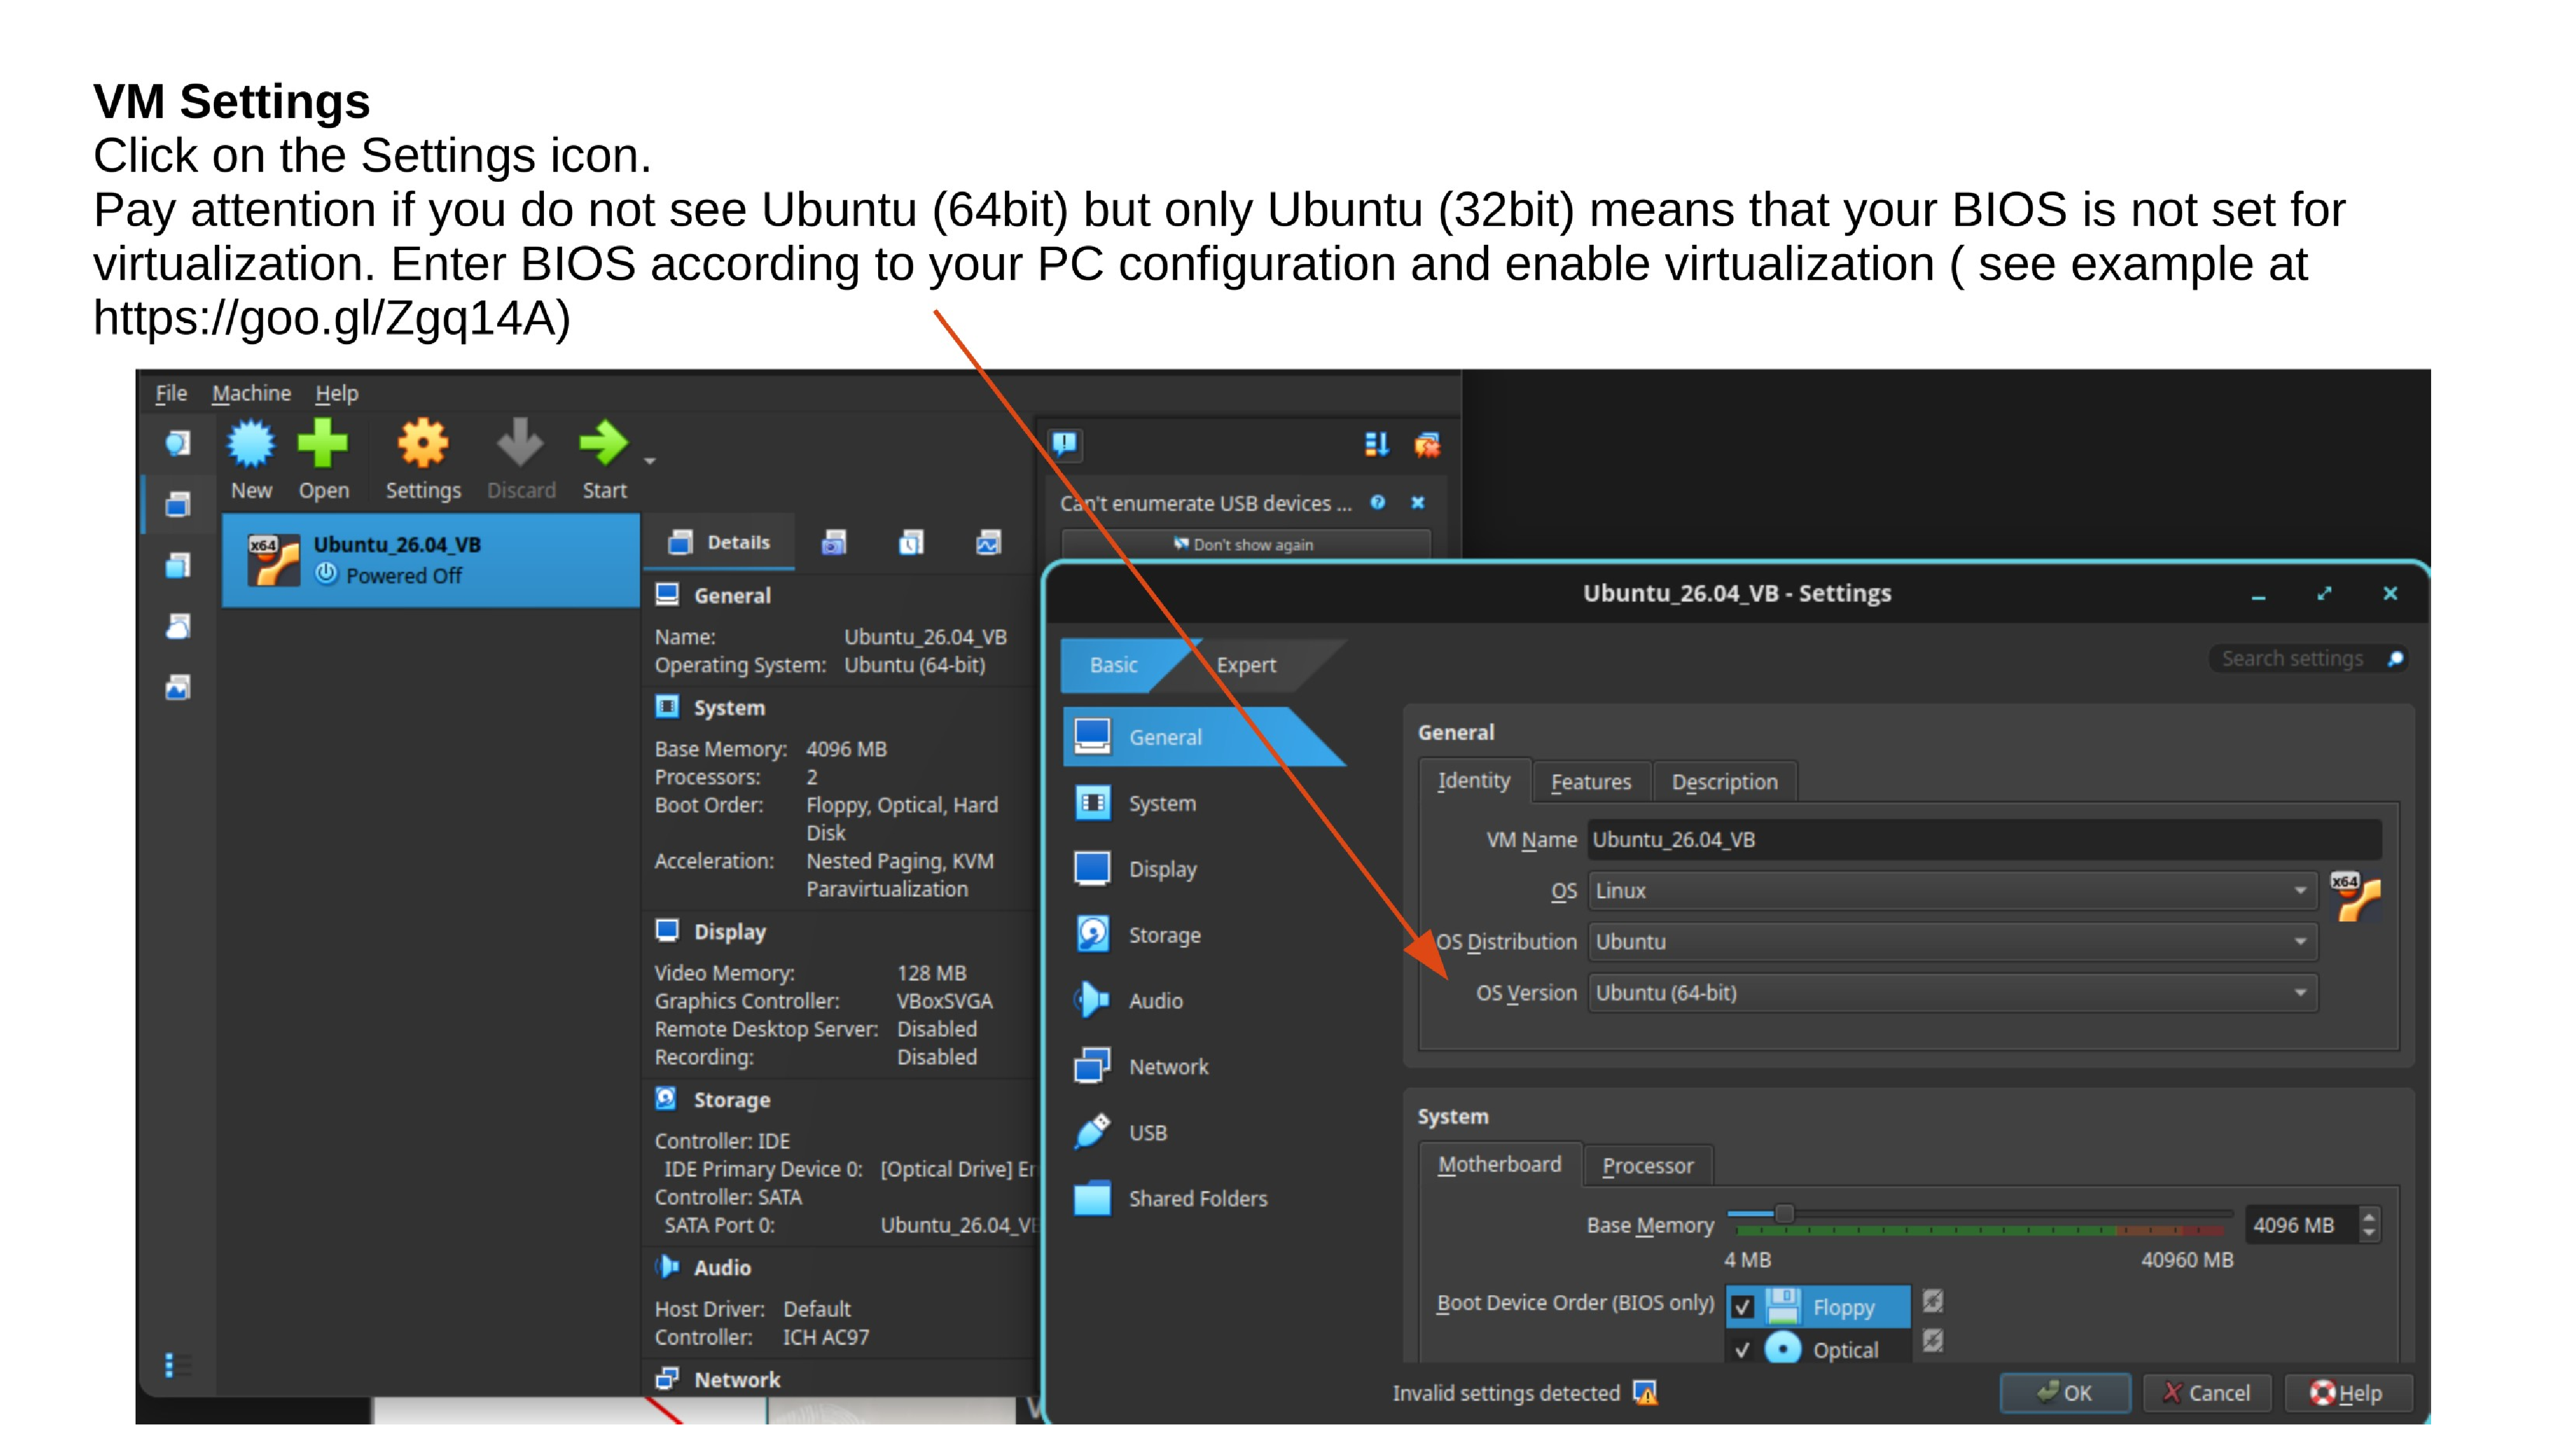This screenshot has width=2576, height=1449.
Task: Open the light-blue square icon in left sidebar
Action: pyautogui.click(x=178, y=566)
